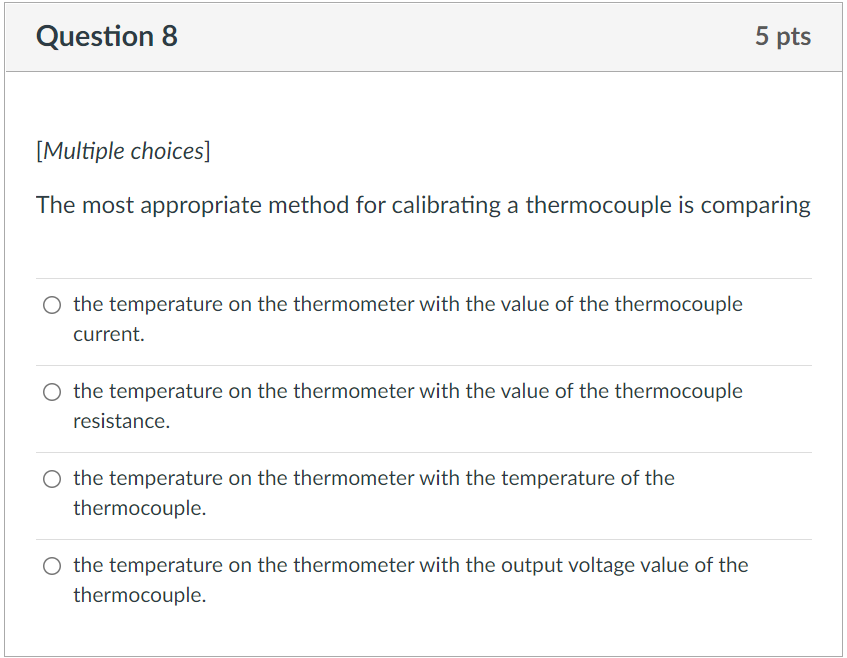Pick the radio button for output voltage value option
847x658 pixels.
(51, 566)
